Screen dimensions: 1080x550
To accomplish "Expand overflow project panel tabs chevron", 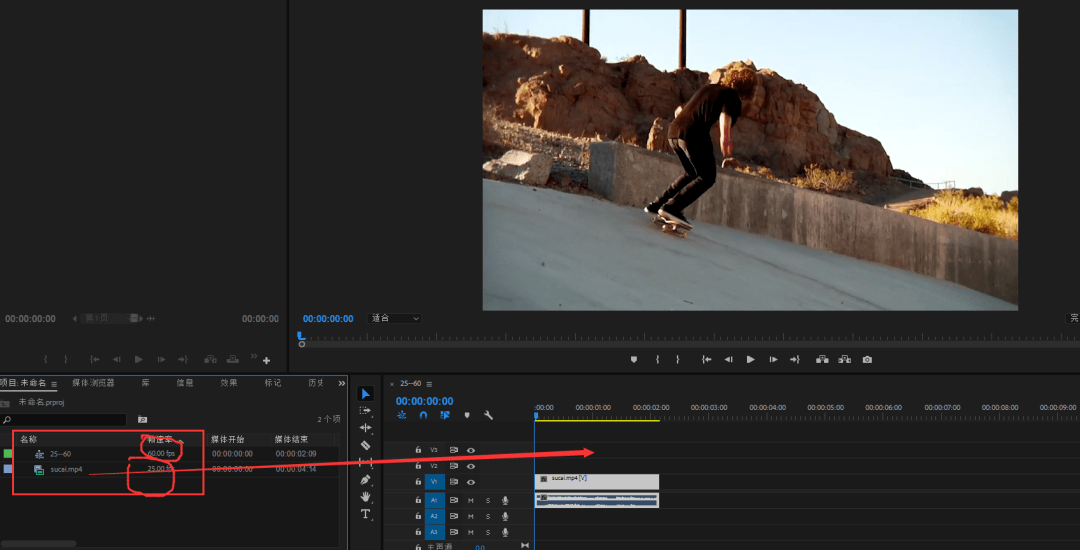I will click(342, 383).
